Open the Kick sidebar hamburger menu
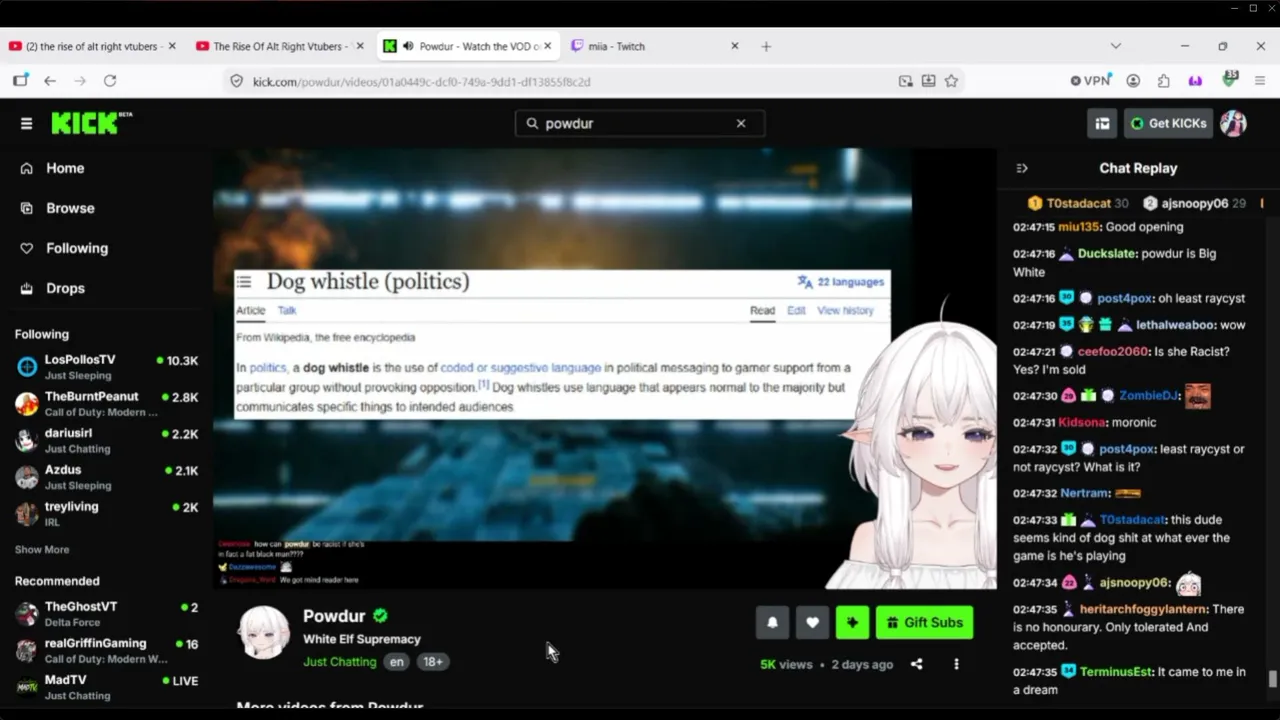Viewport: 1280px width, 720px height. [26, 123]
